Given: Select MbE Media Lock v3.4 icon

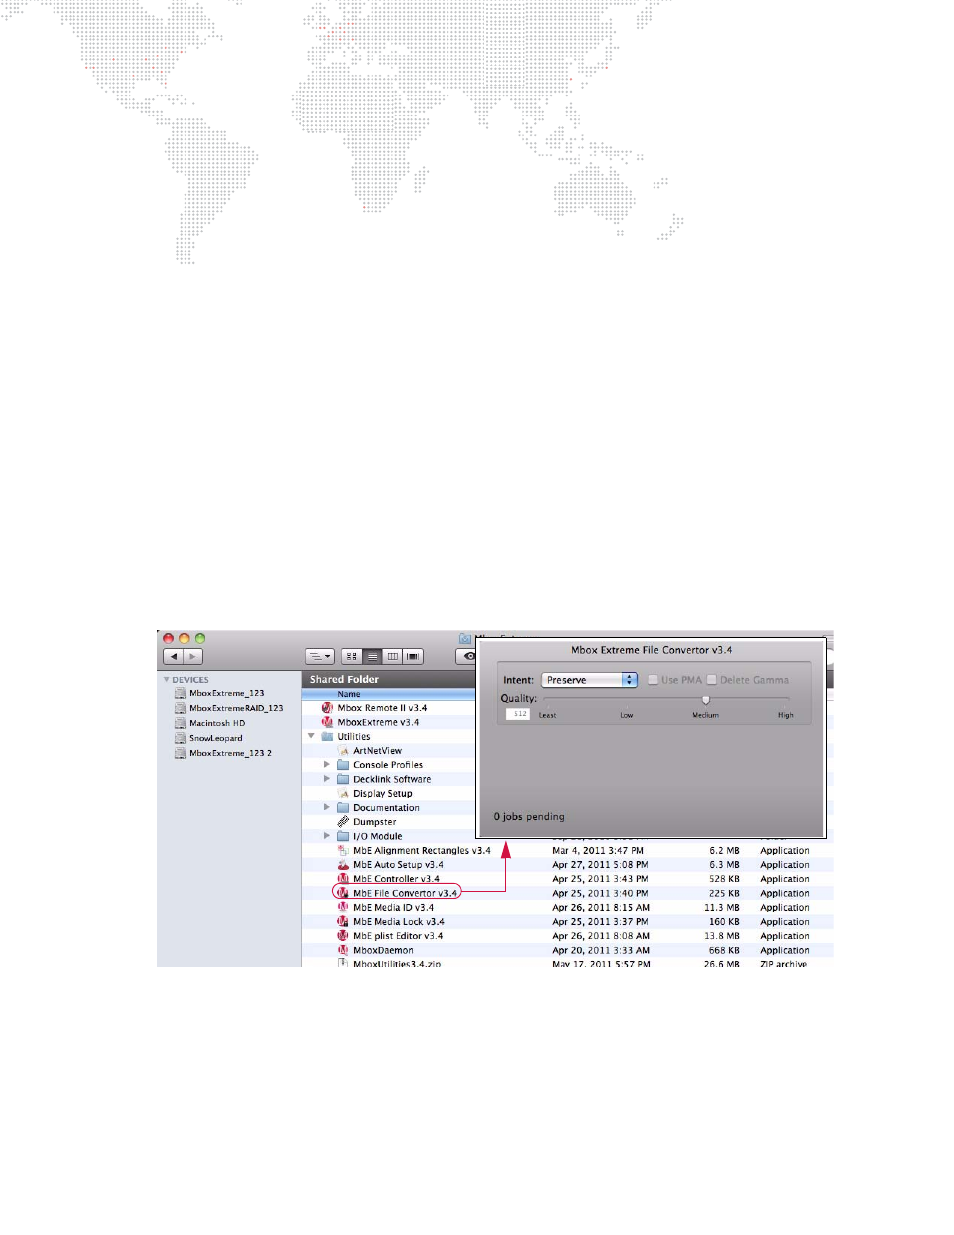Looking at the screenshot, I should (343, 922).
